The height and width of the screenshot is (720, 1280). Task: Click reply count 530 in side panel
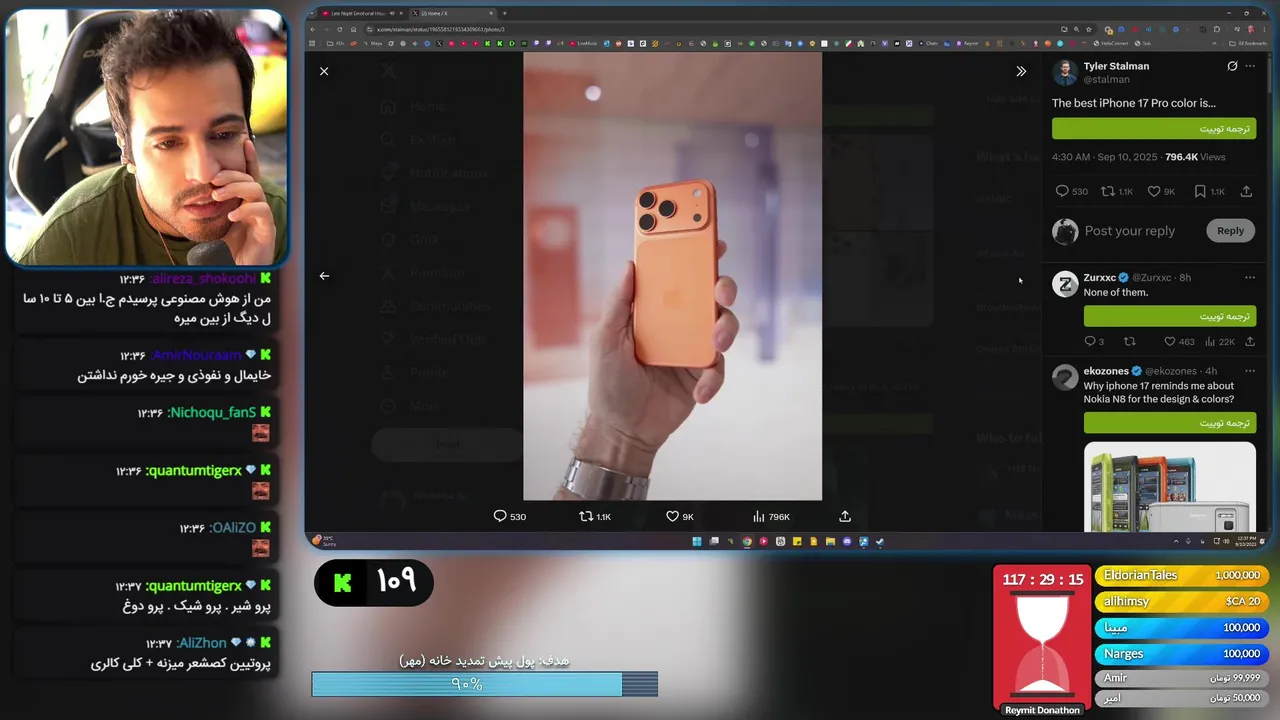coord(1071,191)
